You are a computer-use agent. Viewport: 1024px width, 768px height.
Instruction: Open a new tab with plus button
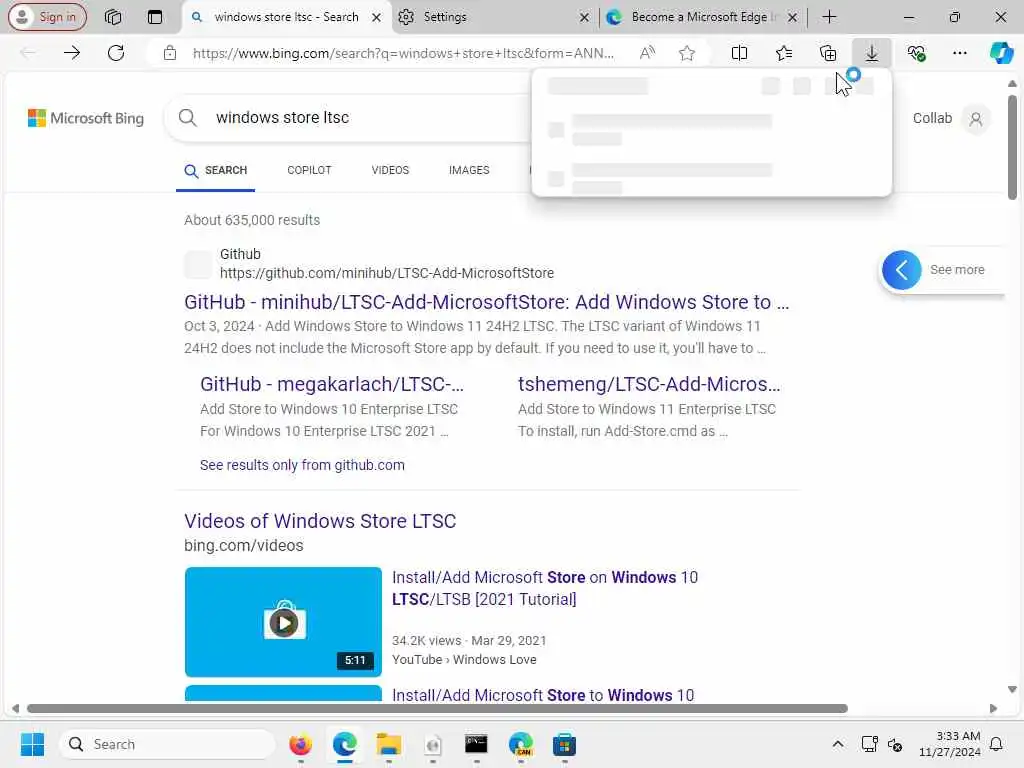[x=829, y=17]
